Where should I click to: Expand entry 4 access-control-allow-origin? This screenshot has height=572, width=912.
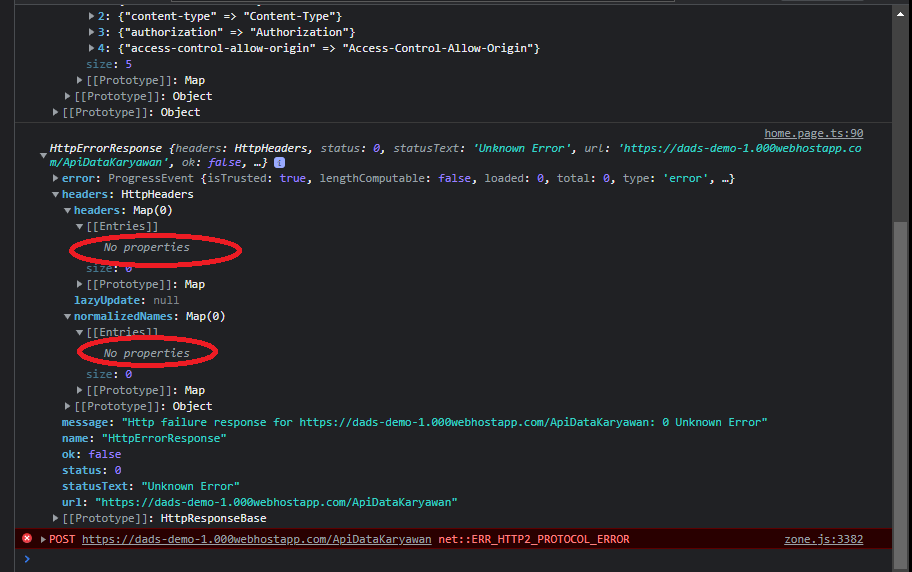[91, 48]
